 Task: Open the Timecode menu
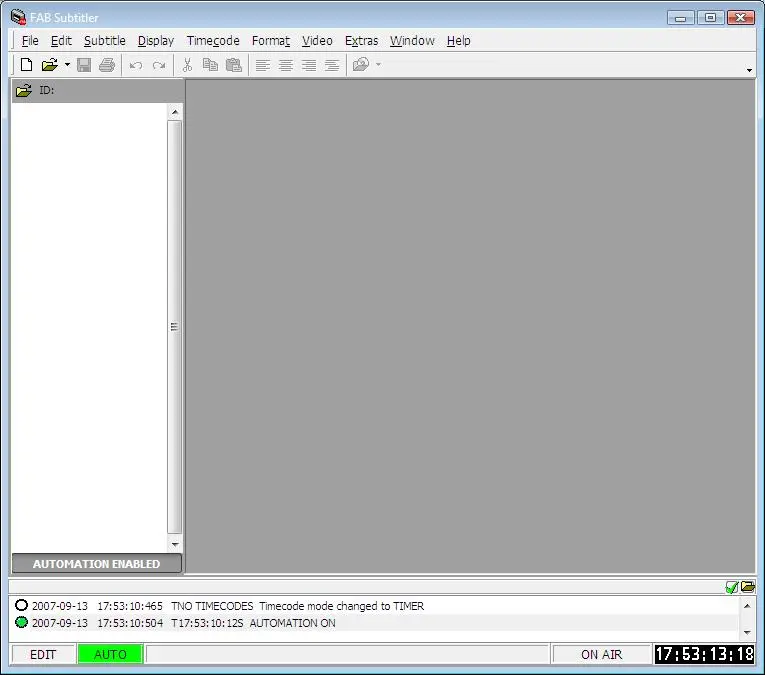click(x=213, y=41)
